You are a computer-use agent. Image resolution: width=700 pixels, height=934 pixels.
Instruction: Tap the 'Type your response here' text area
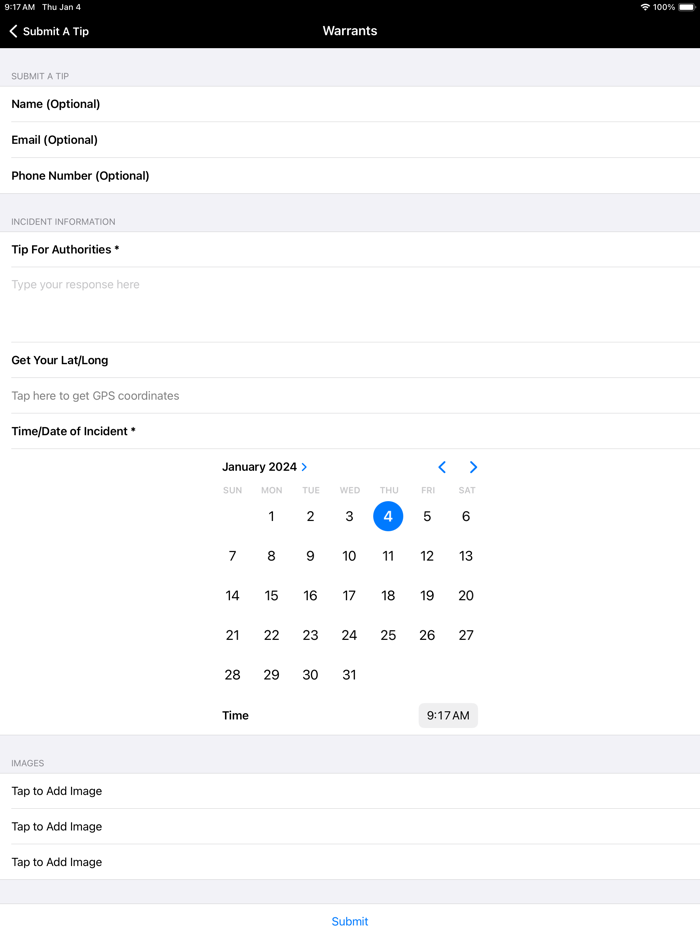pyautogui.click(x=350, y=304)
